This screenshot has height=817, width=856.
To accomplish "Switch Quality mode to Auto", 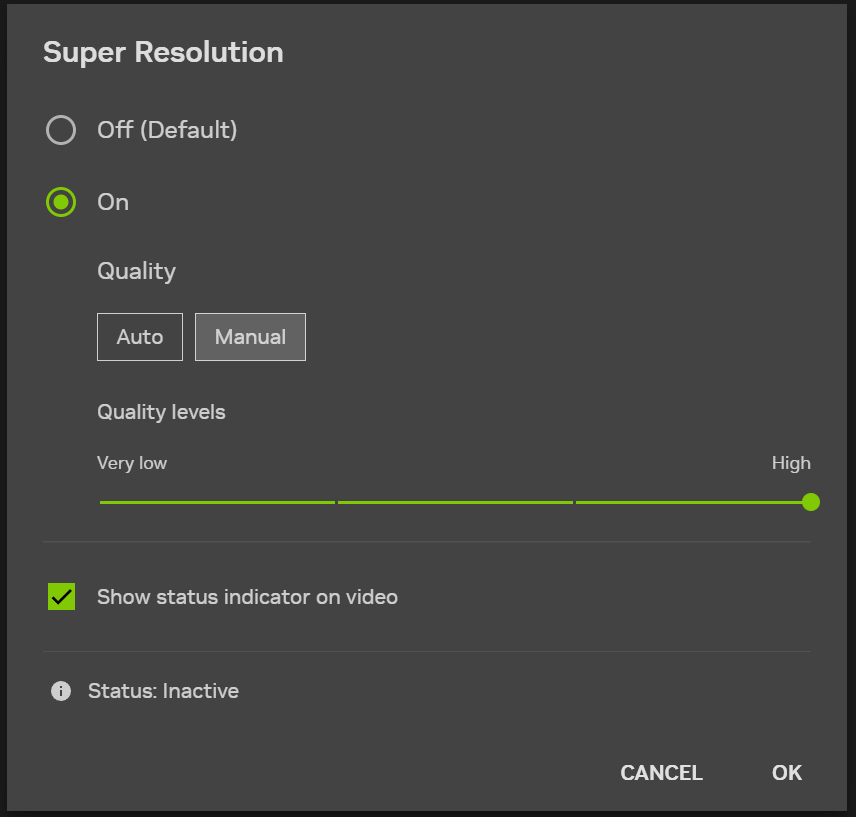I will pos(140,337).
